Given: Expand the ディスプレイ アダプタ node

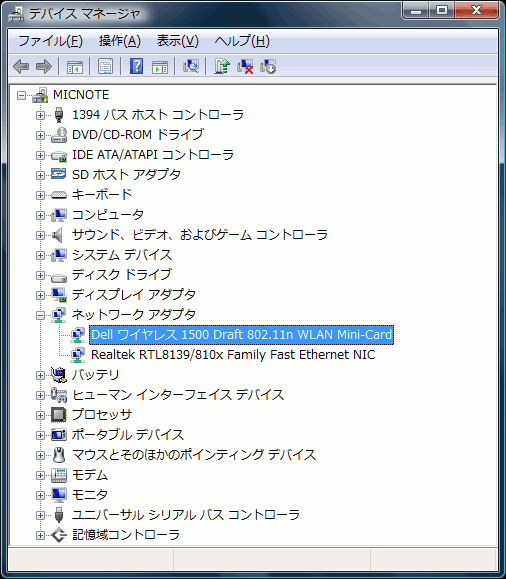Looking at the screenshot, I should pyautogui.click(x=40, y=295).
